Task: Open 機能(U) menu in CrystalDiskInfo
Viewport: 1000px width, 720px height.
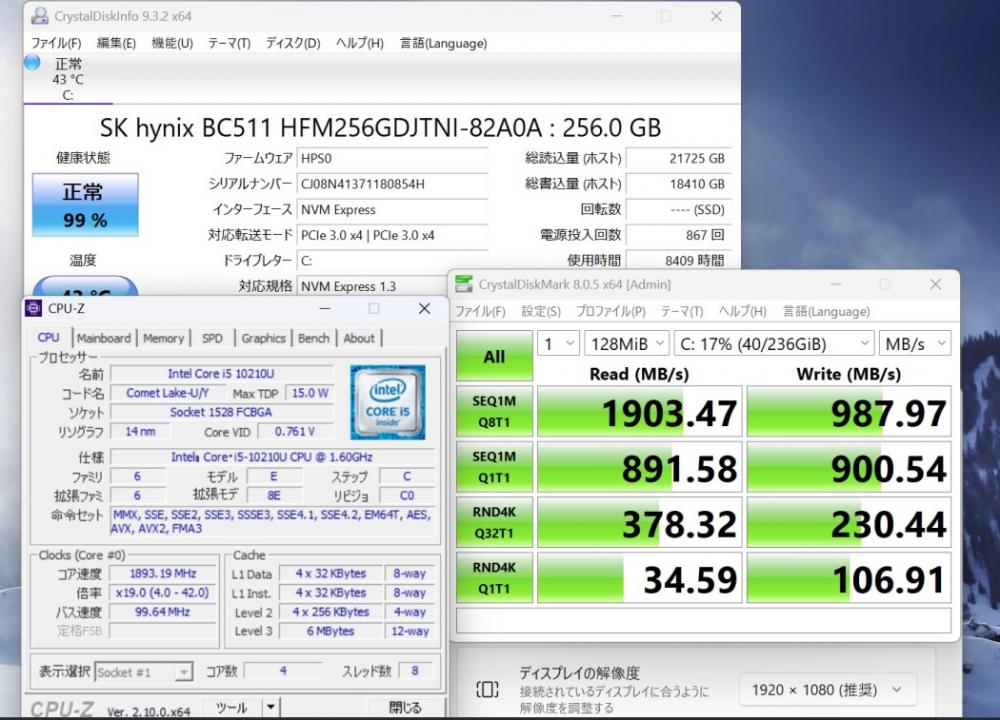Action: coord(172,43)
